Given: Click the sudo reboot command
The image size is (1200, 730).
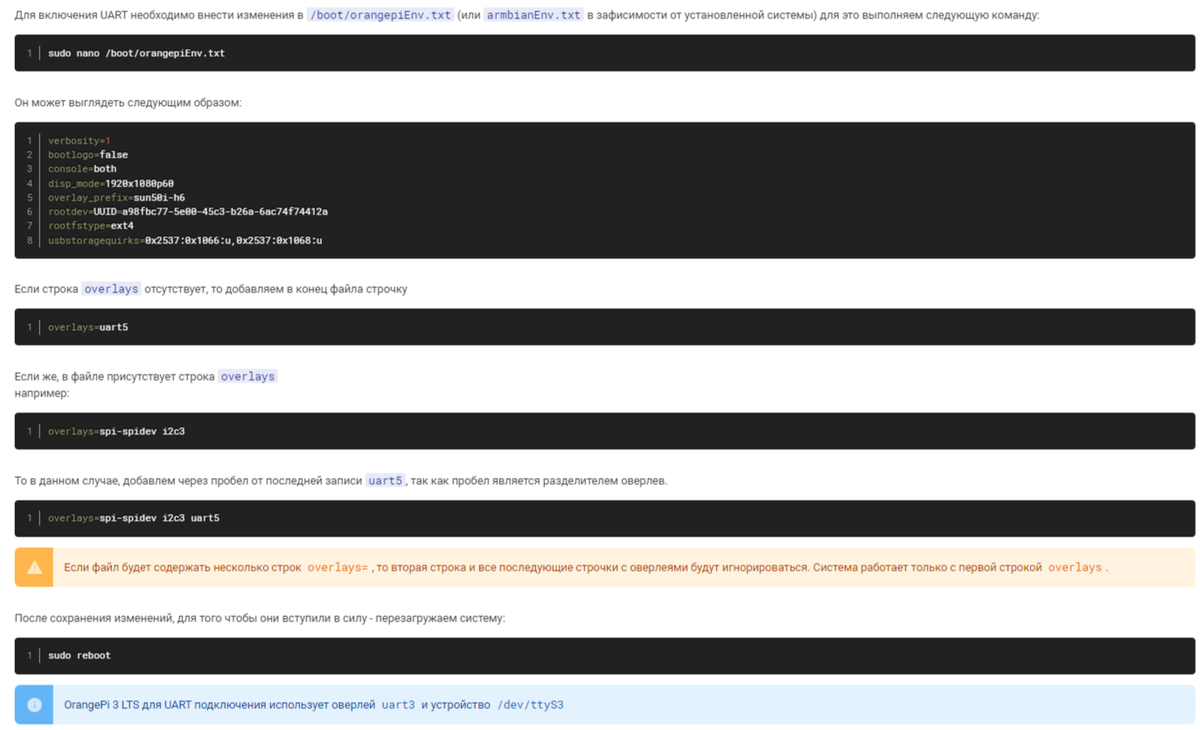Looking at the screenshot, I should tap(79, 655).
